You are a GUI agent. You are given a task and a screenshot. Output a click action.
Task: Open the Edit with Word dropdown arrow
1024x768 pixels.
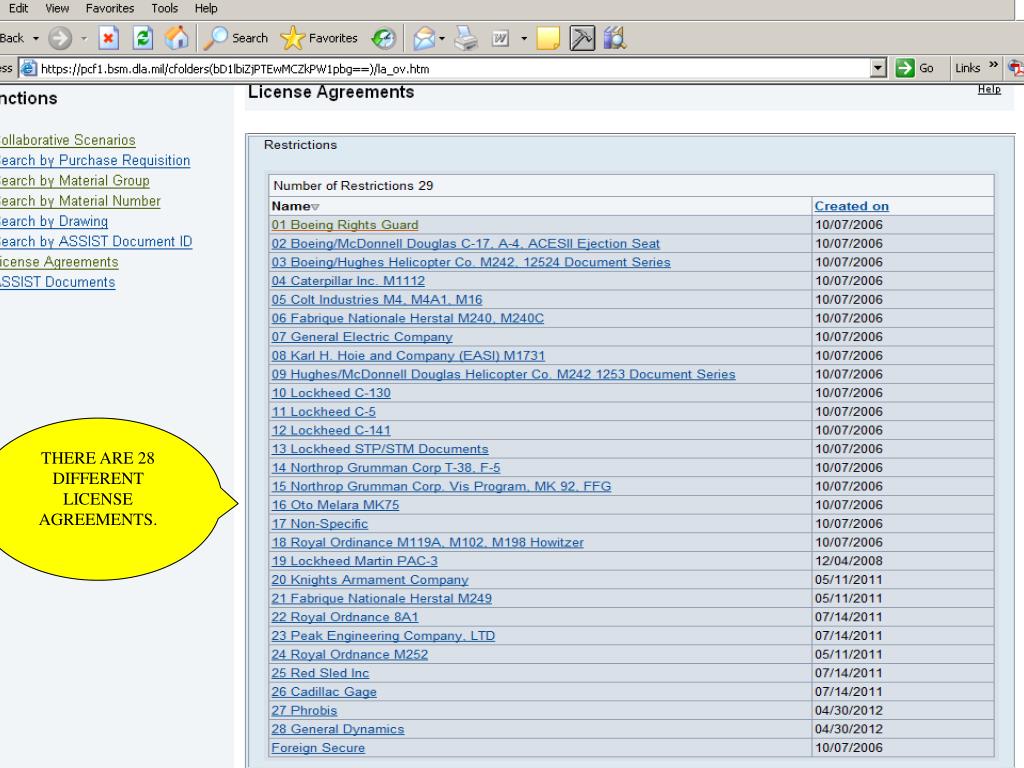pyautogui.click(x=524, y=39)
